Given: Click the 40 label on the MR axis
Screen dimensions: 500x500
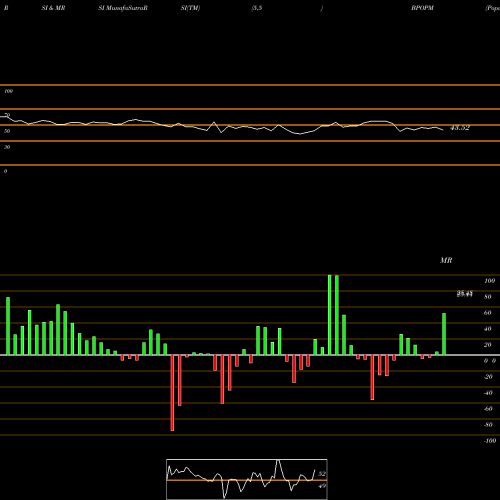Looking at the screenshot, I should 488,329.
